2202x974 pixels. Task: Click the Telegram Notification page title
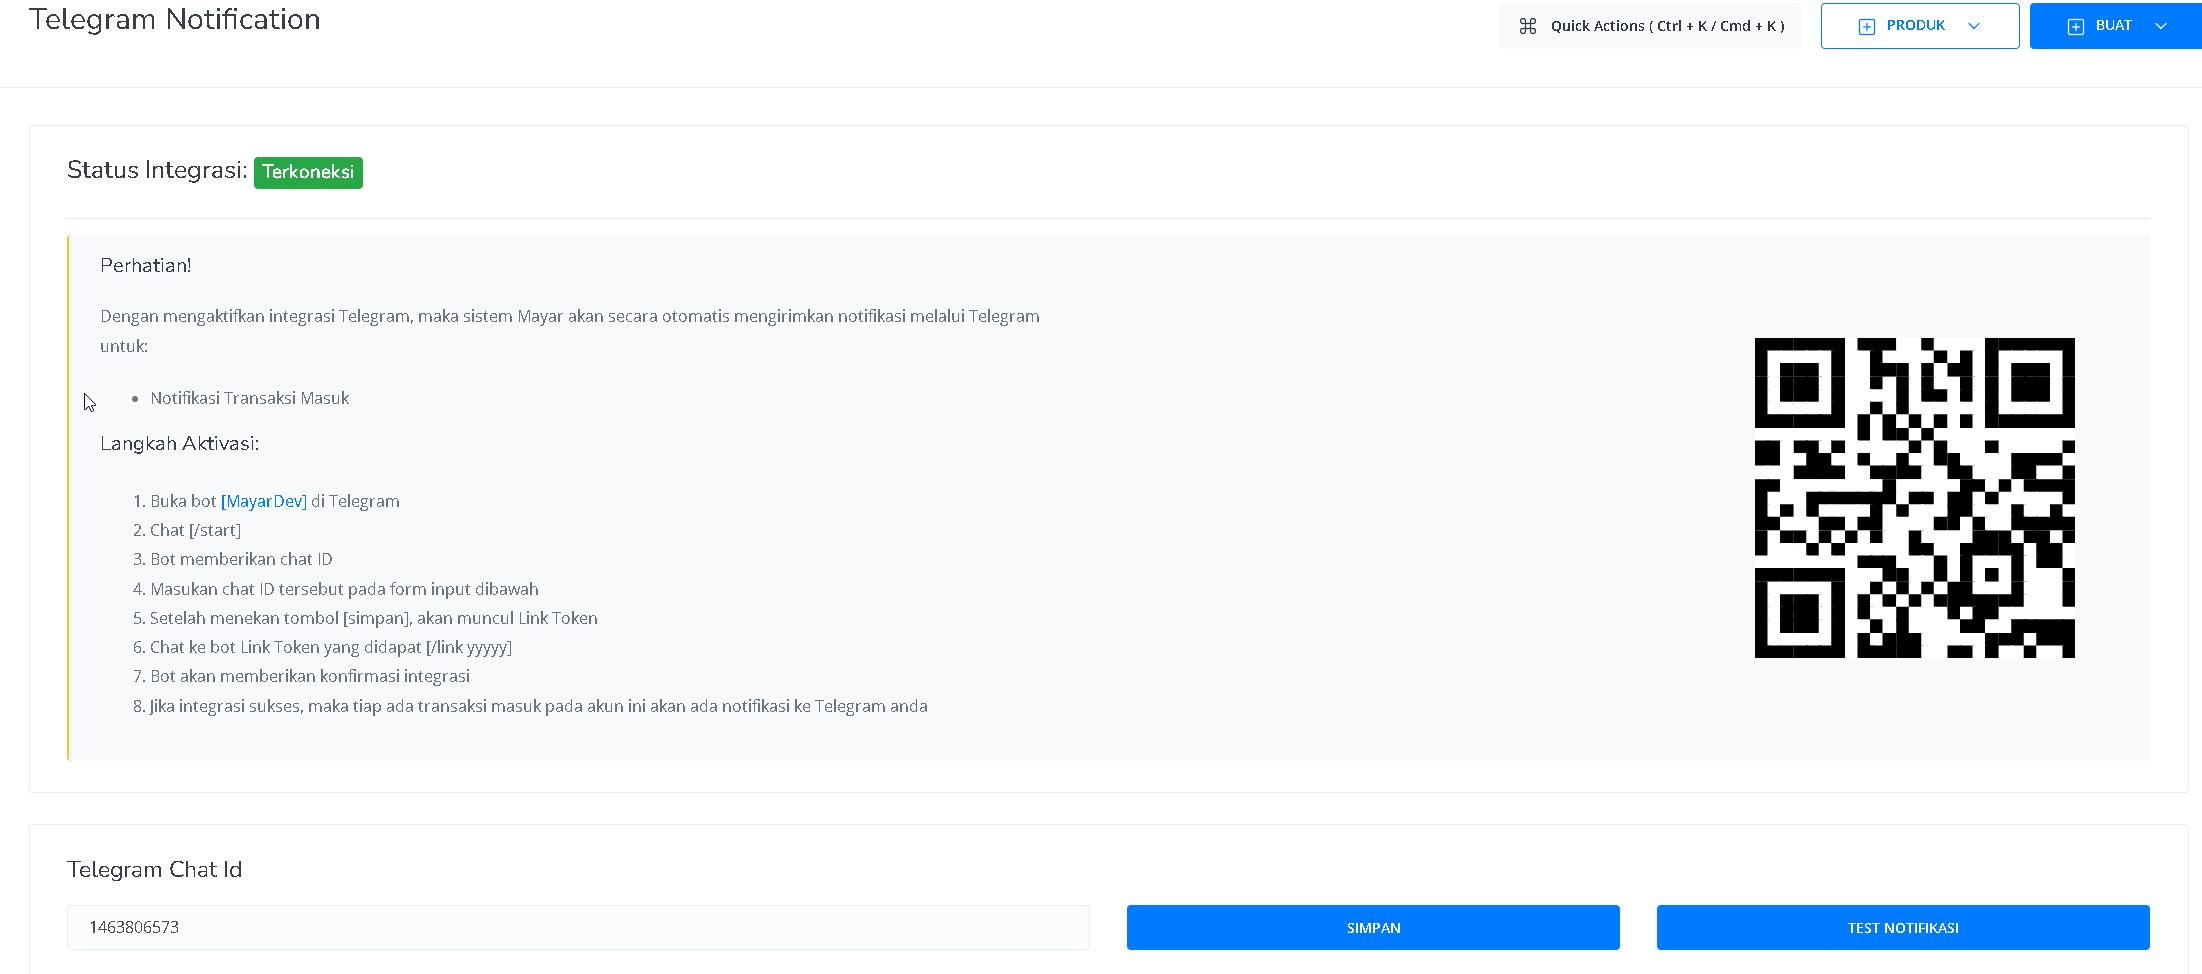(174, 19)
